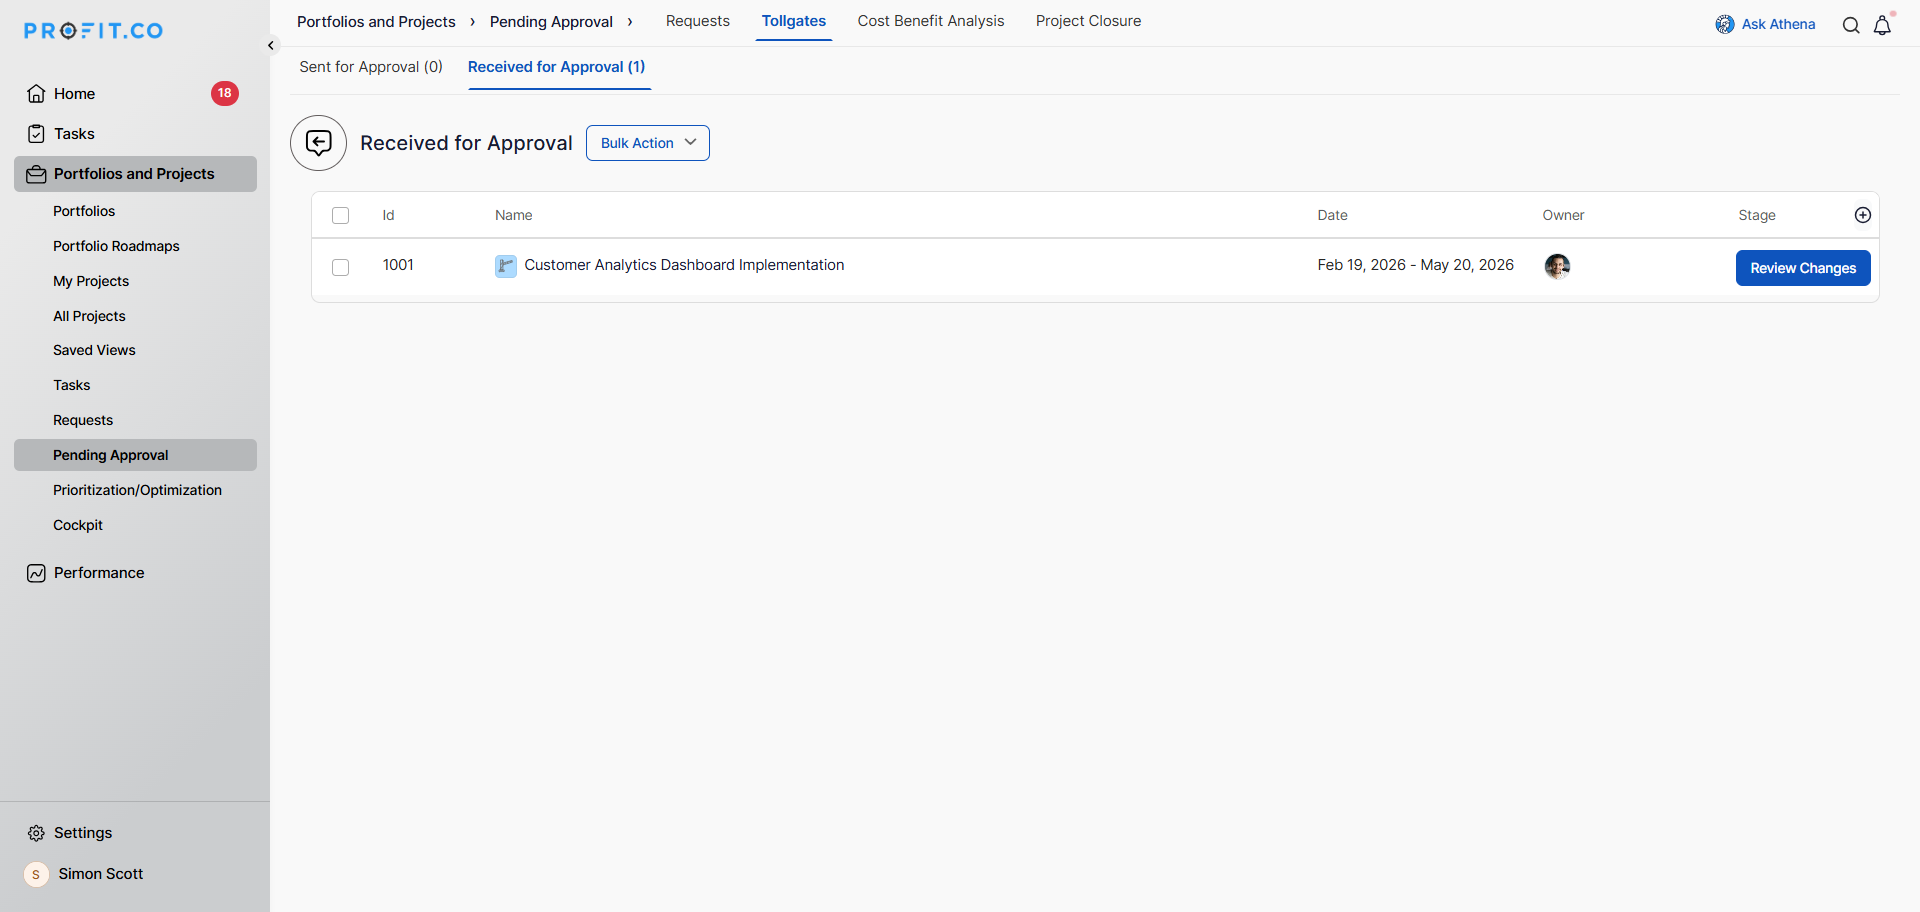Image resolution: width=1920 pixels, height=912 pixels.
Task: Check the box for project 1001
Action: (x=340, y=267)
